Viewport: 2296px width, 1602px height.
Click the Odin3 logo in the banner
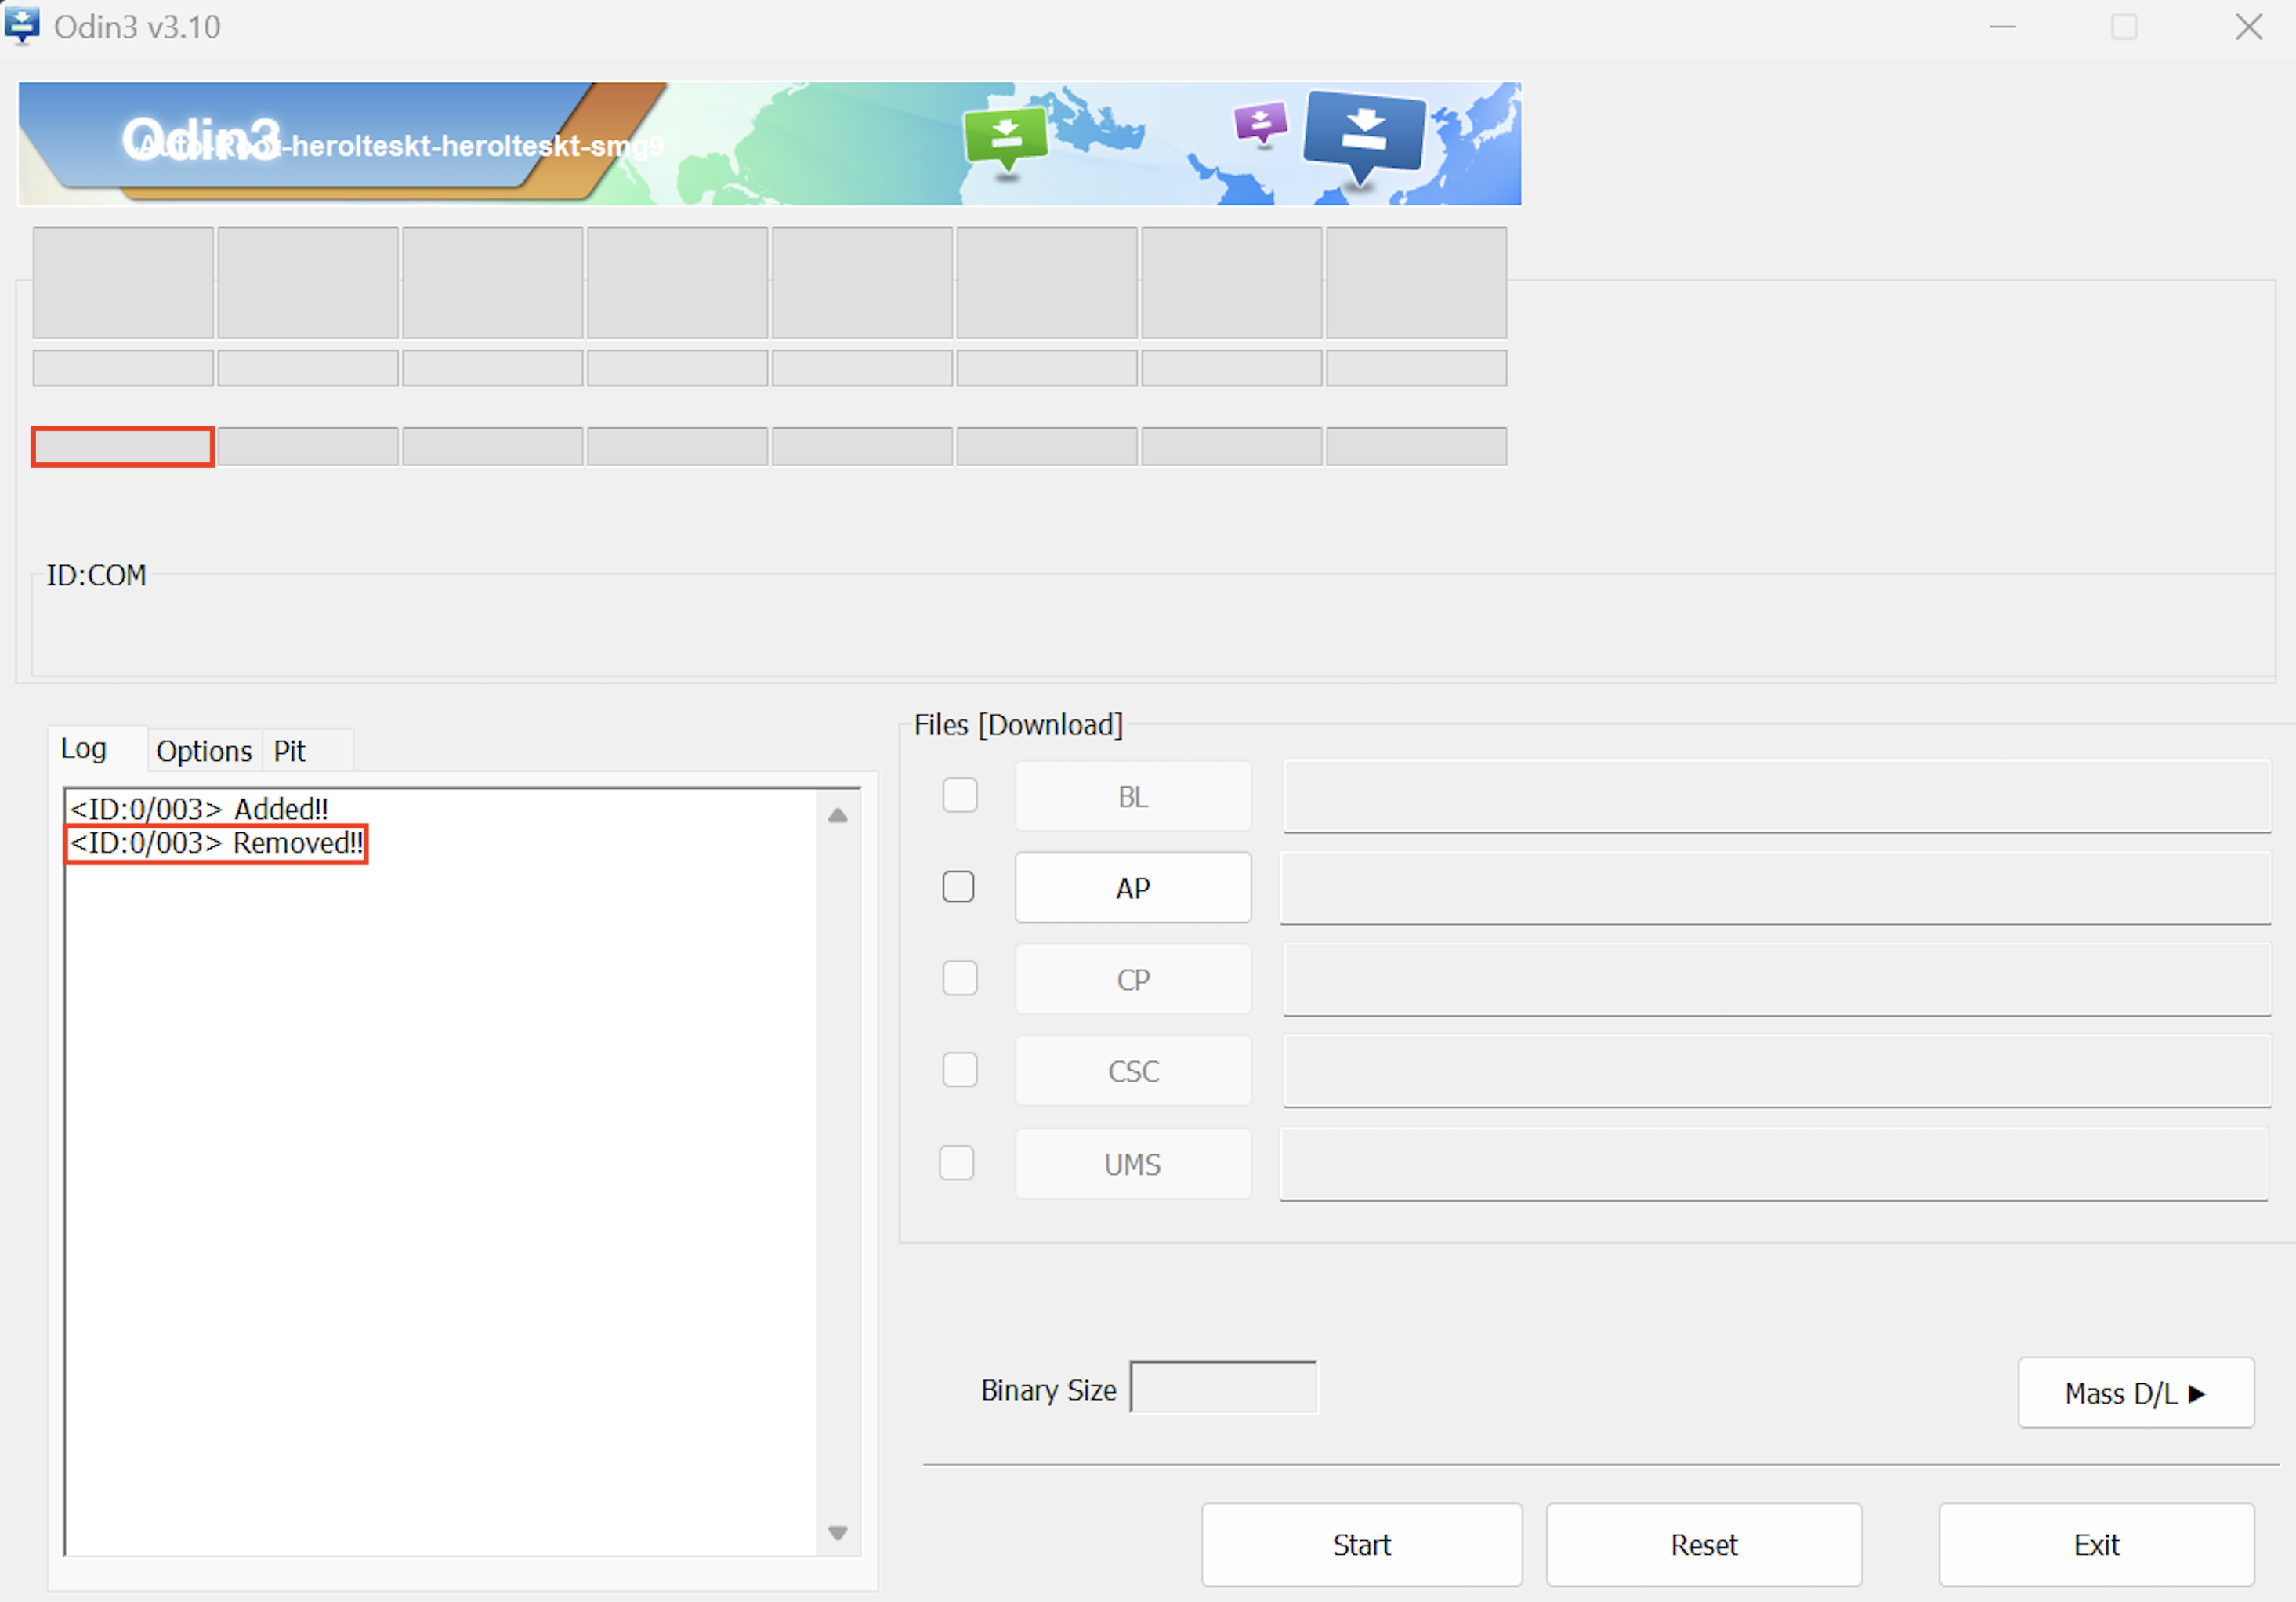pos(200,139)
